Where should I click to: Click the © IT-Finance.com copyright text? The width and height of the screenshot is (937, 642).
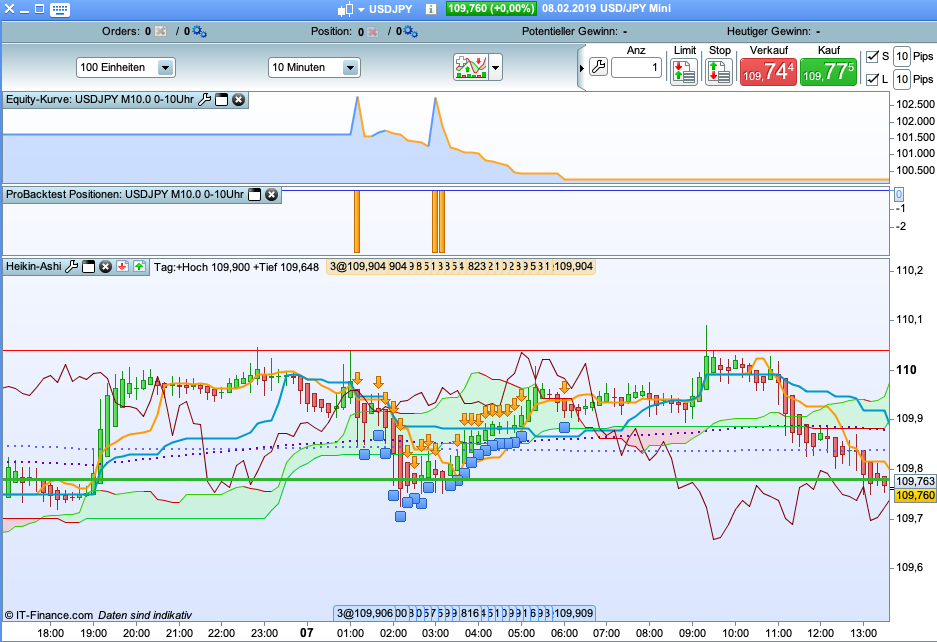click(x=49, y=615)
